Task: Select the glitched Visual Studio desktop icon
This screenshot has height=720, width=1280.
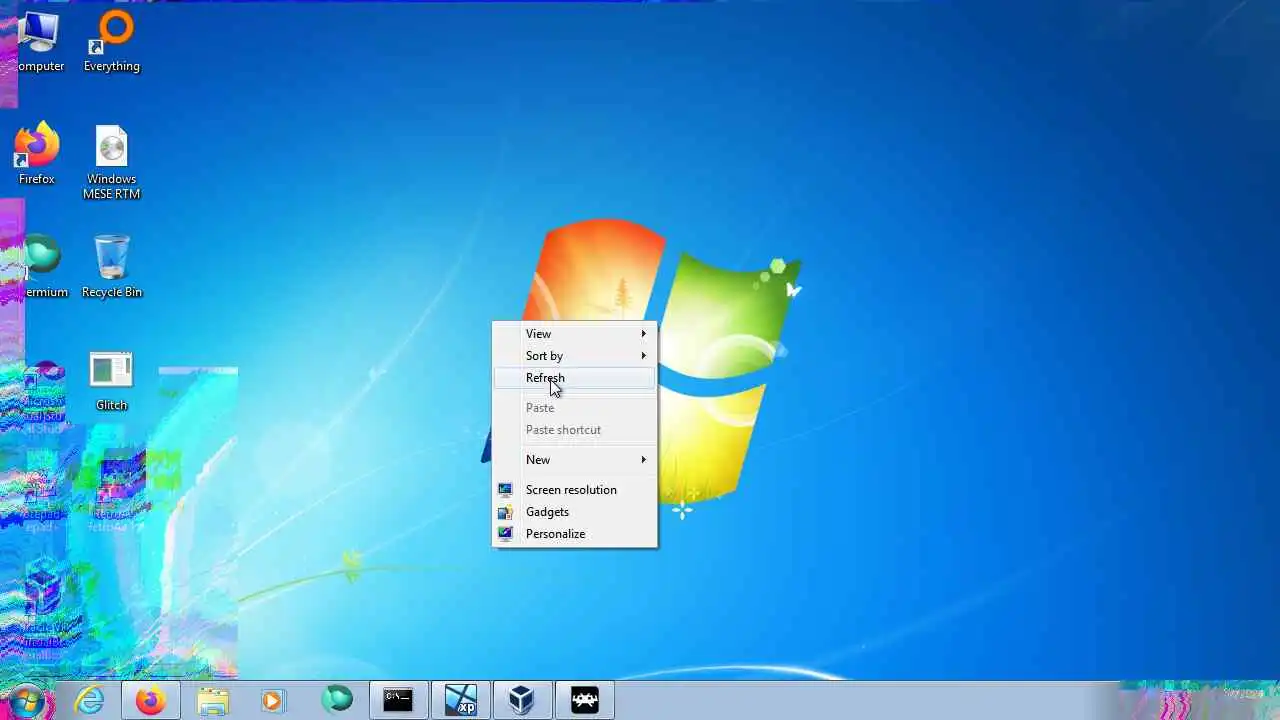Action: (42, 397)
